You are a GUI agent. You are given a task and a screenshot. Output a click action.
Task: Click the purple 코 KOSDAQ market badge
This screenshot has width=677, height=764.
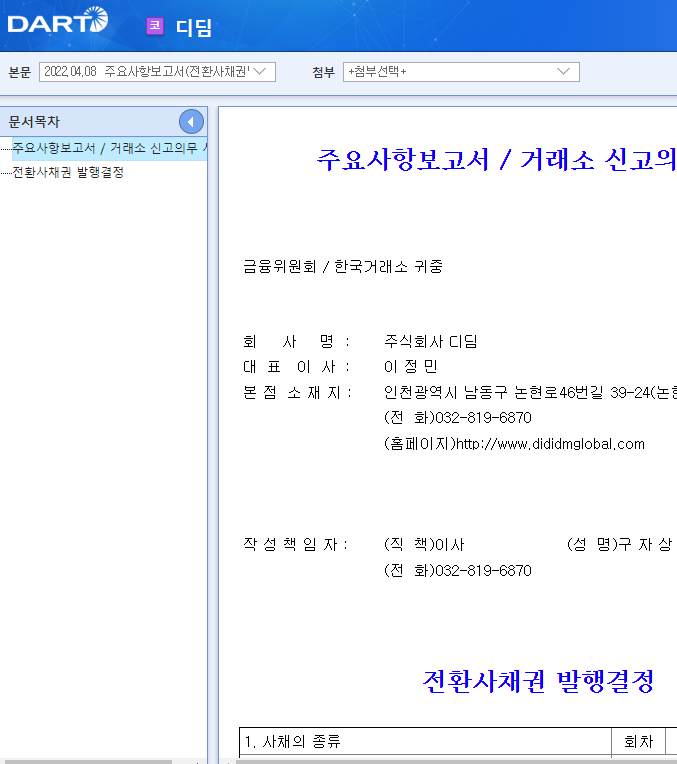coord(155,26)
